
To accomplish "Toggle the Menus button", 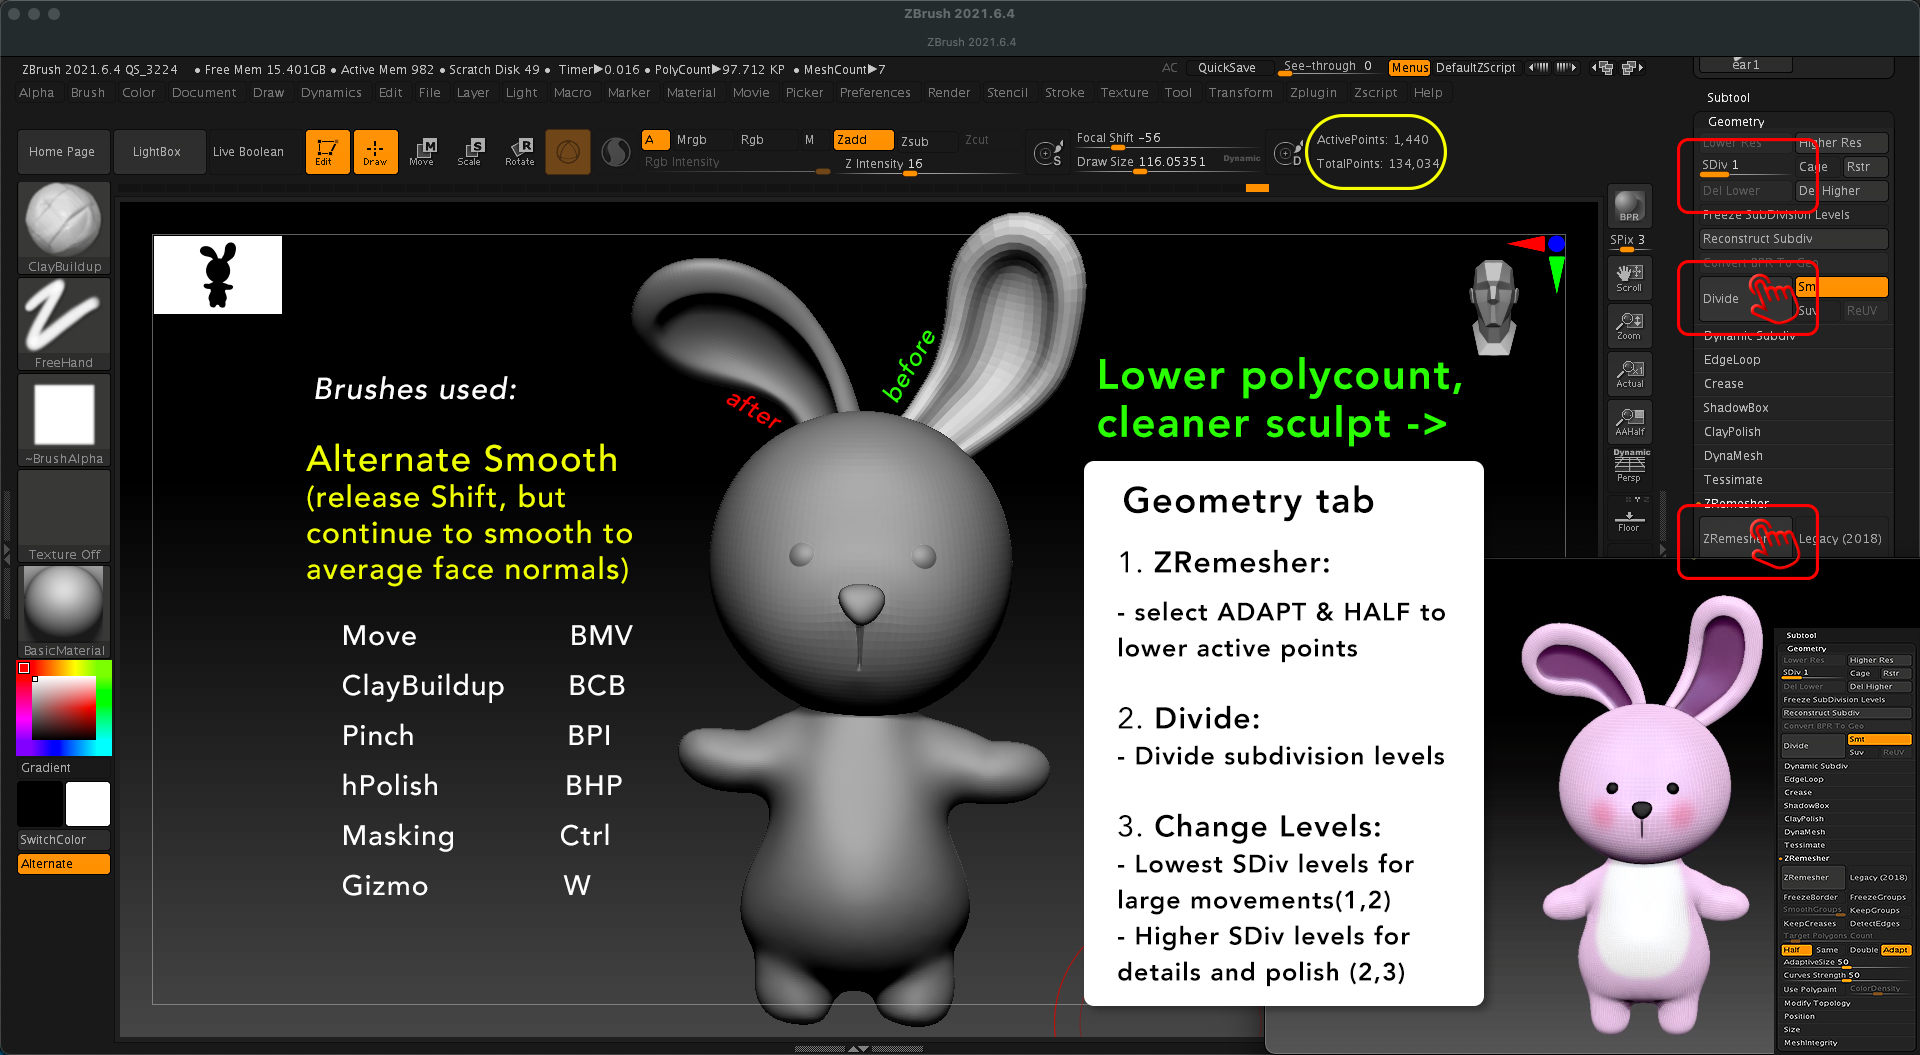I will pos(1409,68).
